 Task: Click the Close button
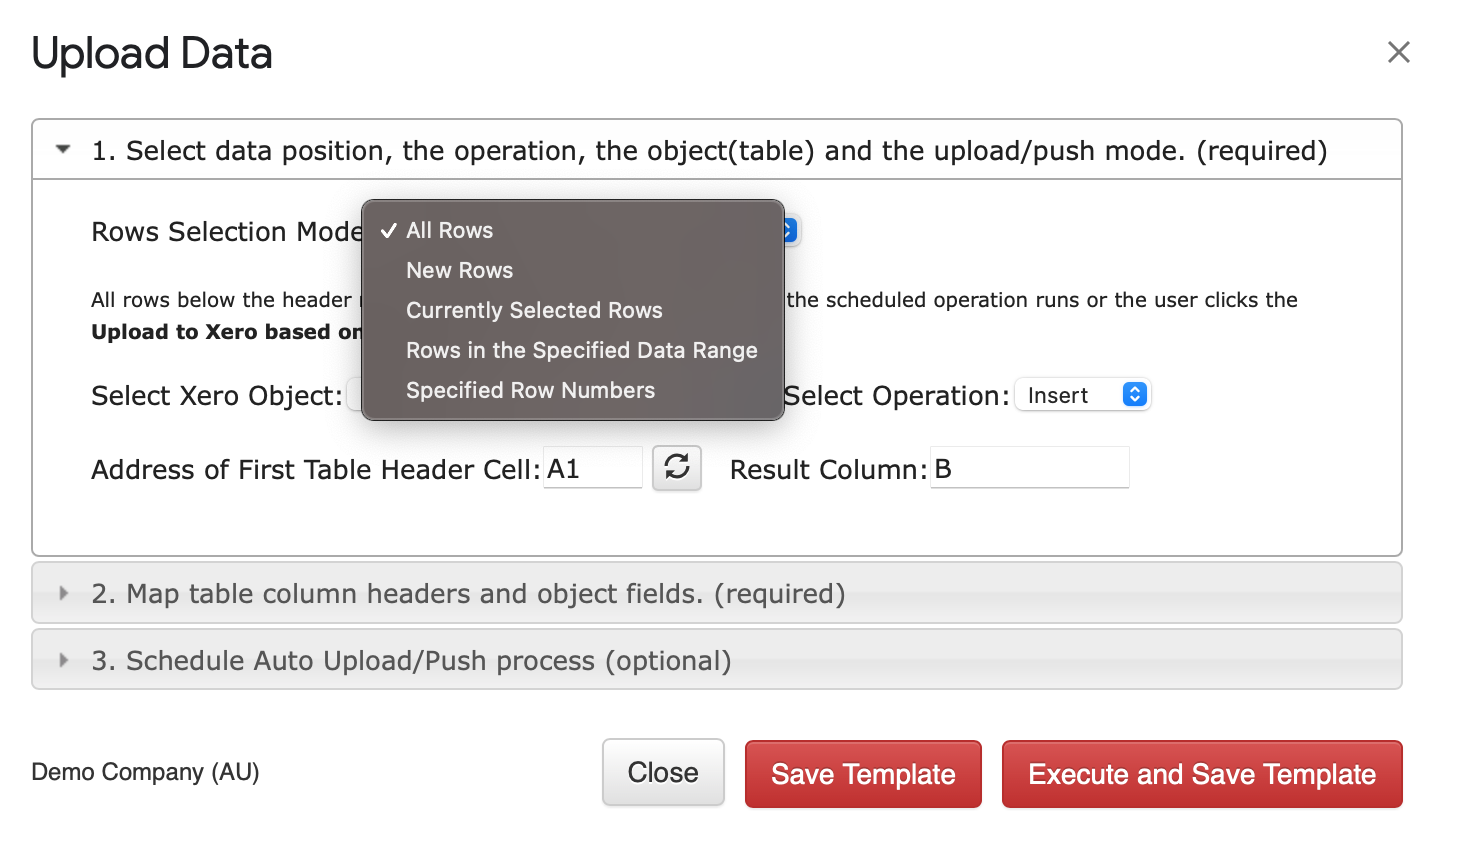pyautogui.click(x=663, y=772)
